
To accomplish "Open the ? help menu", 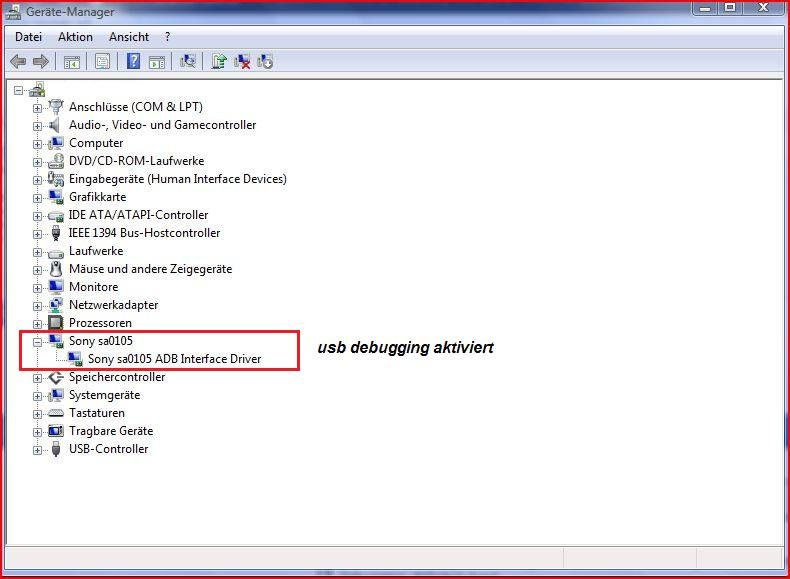I will pyautogui.click(x=167, y=37).
